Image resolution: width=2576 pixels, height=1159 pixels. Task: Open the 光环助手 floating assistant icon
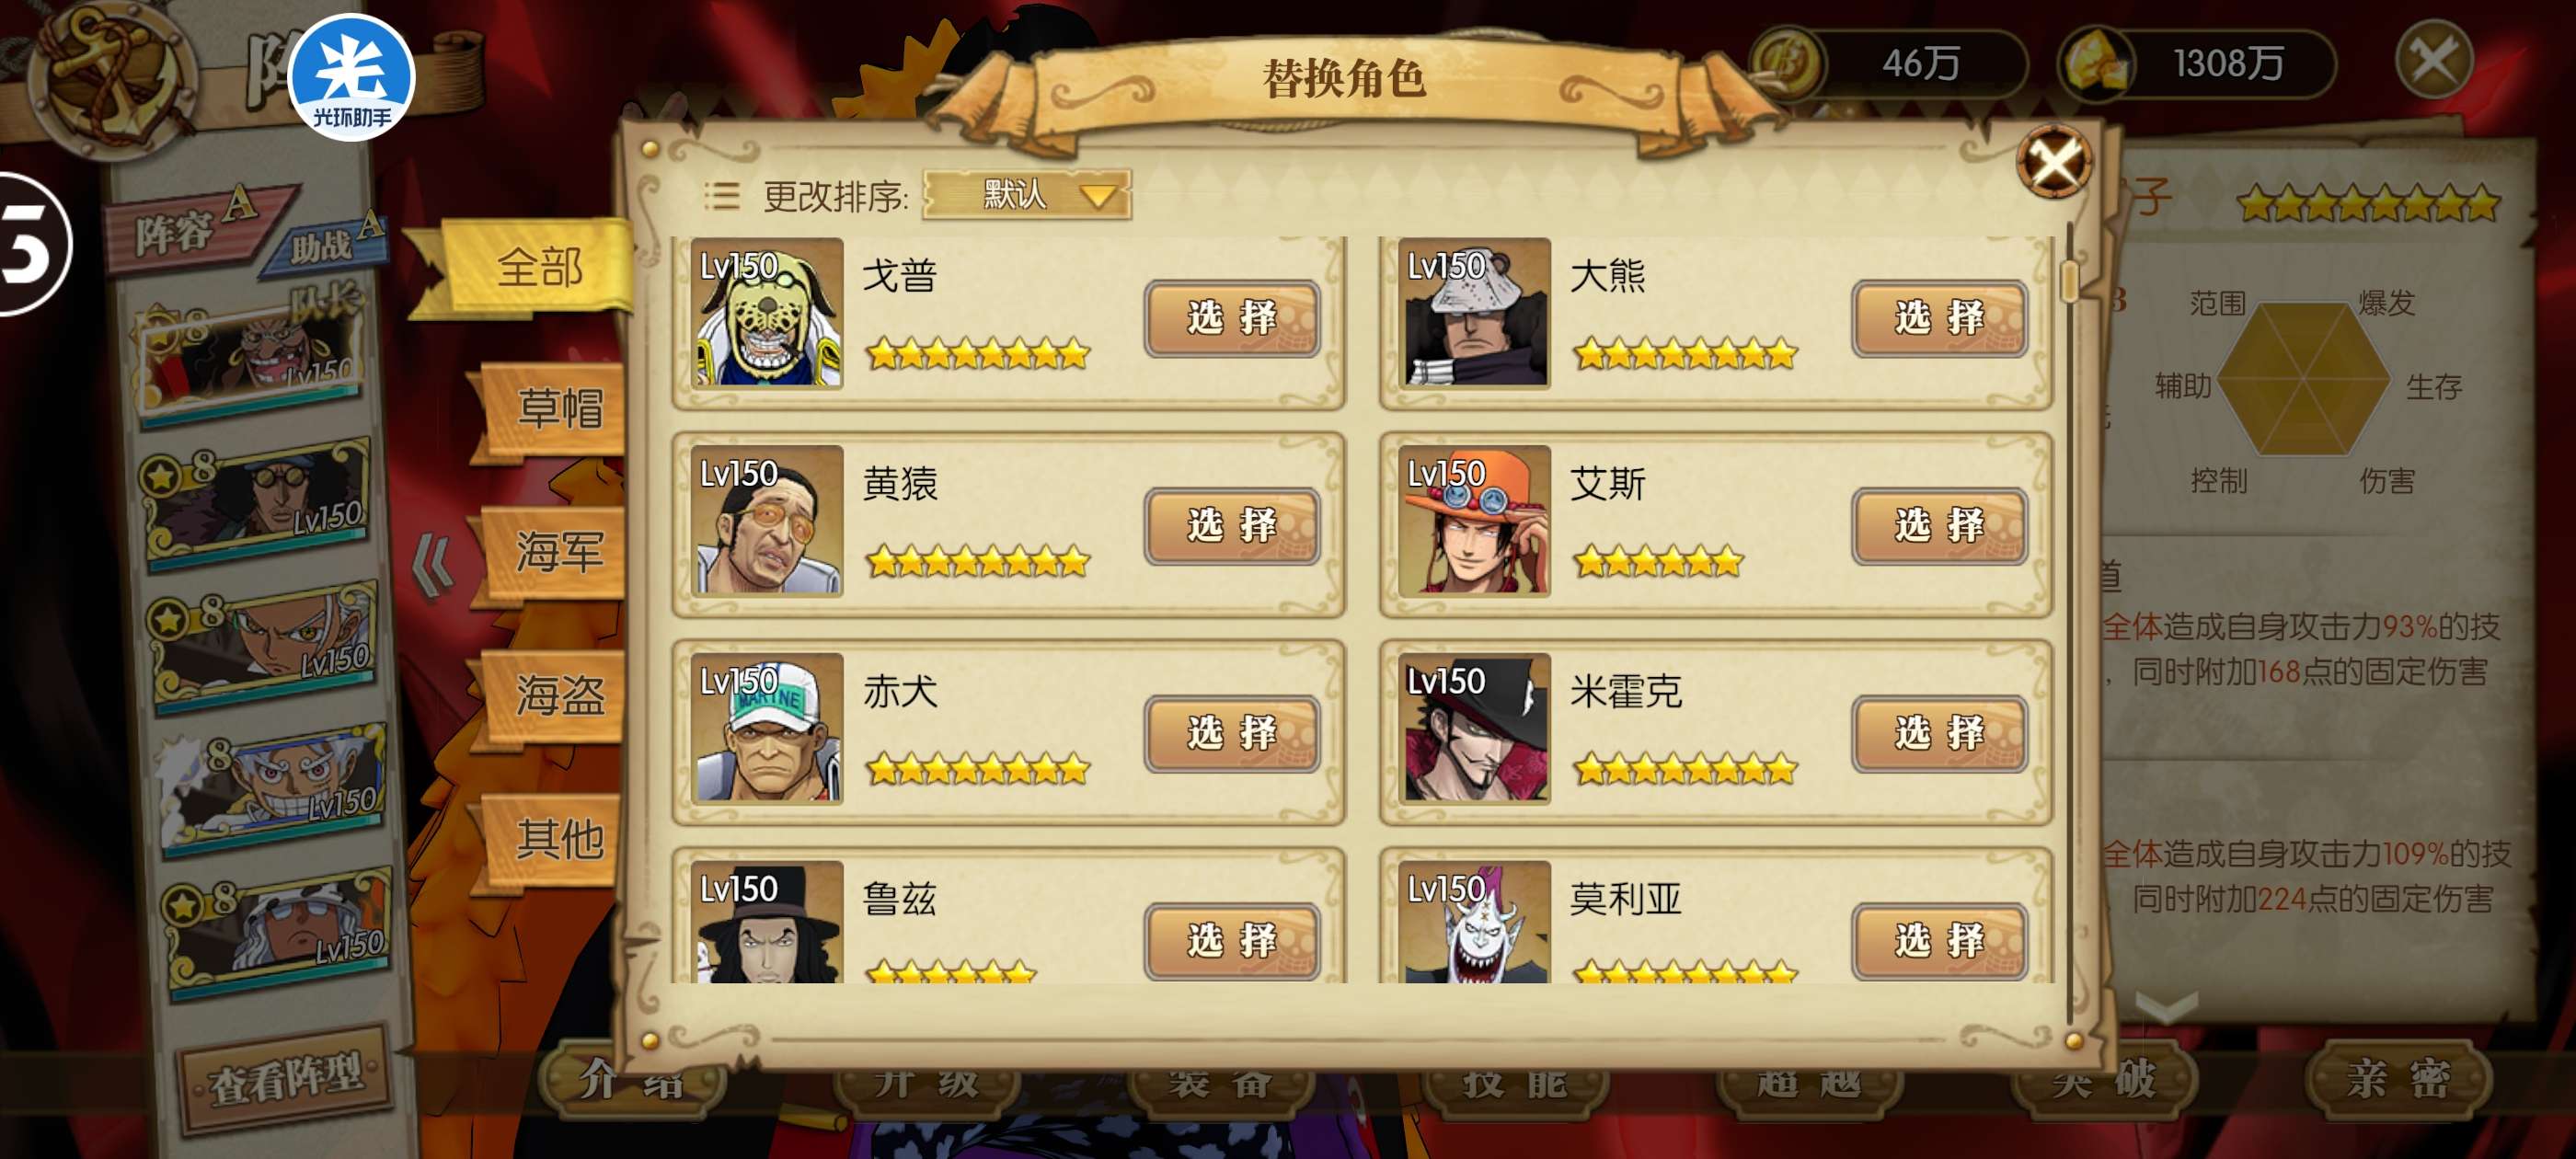tap(351, 78)
